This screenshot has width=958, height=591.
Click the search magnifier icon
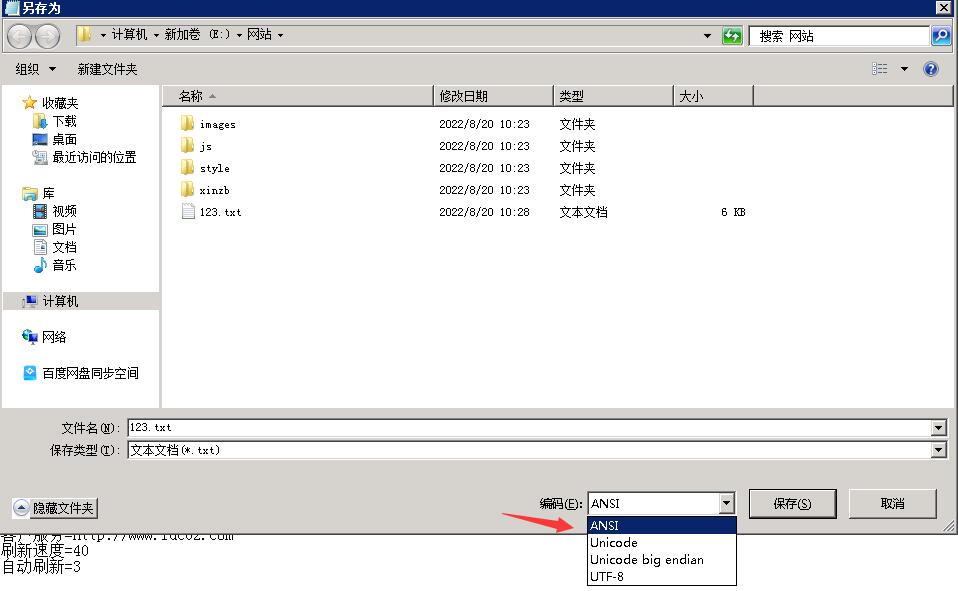click(940, 36)
